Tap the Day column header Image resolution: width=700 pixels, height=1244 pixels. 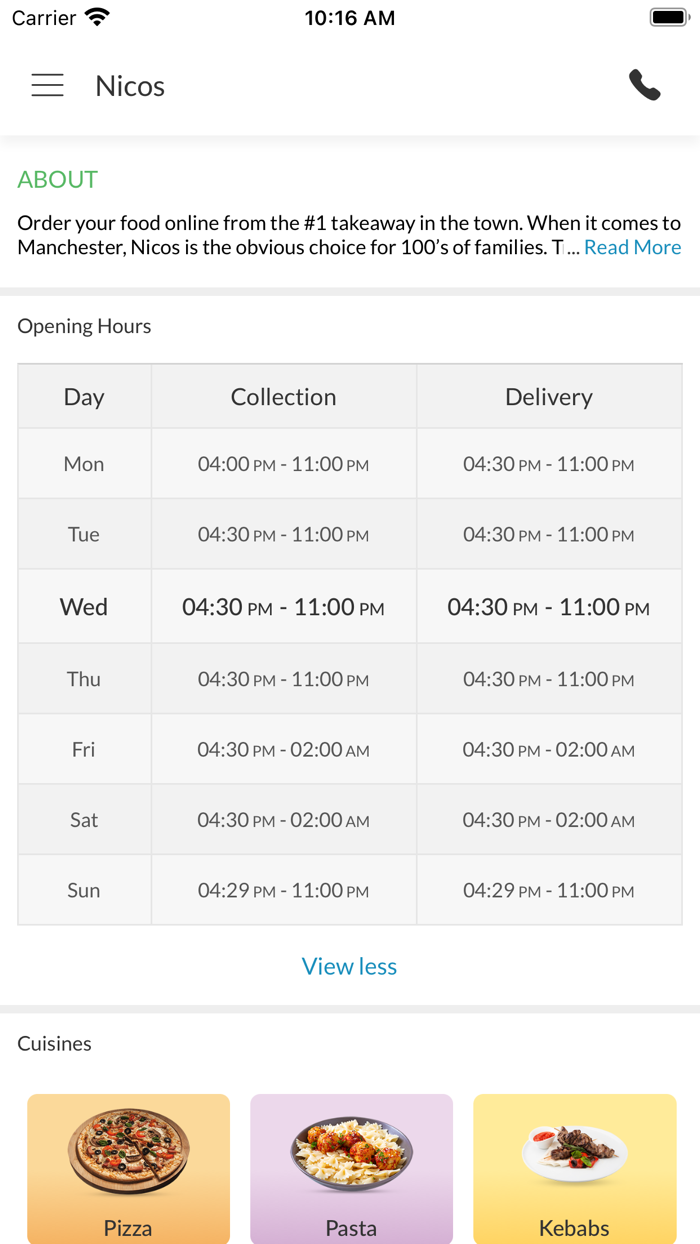(x=84, y=397)
